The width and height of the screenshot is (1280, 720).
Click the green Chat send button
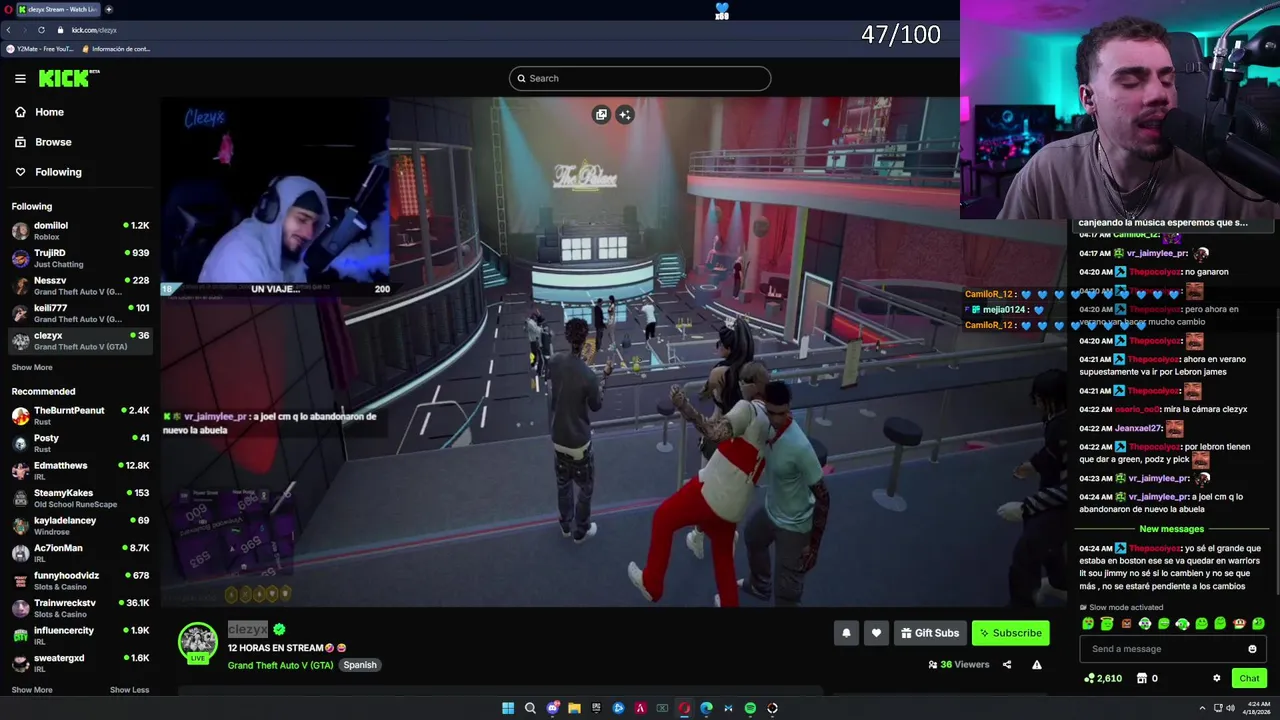coord(1249,678)
